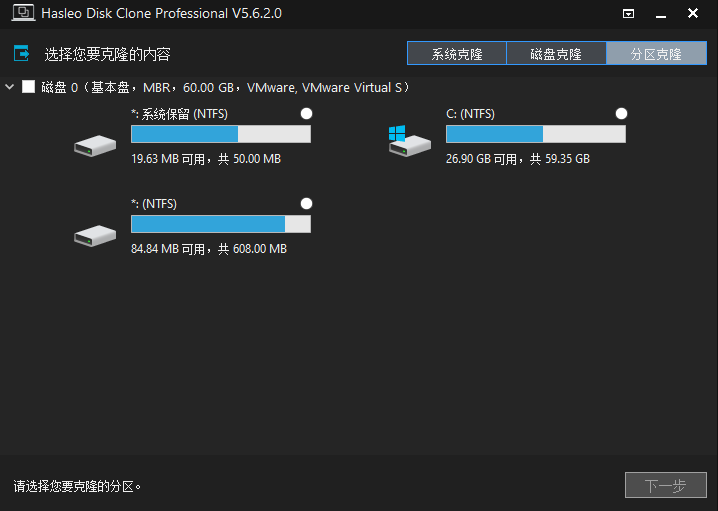
Task: Select the 608.00 MB NTFS partition radio button
Action: [306, 203]
